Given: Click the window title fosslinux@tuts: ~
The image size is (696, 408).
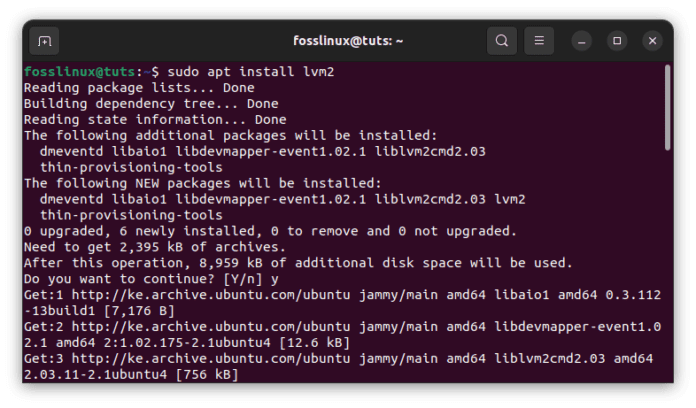Looking at the screenshot, I should [346, 42].
